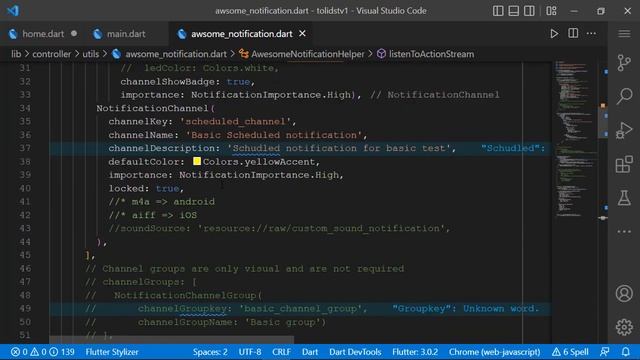This screenshot has width=640, height=360.
Task: Click line number 37 in gutter
Action: [25, 148]
